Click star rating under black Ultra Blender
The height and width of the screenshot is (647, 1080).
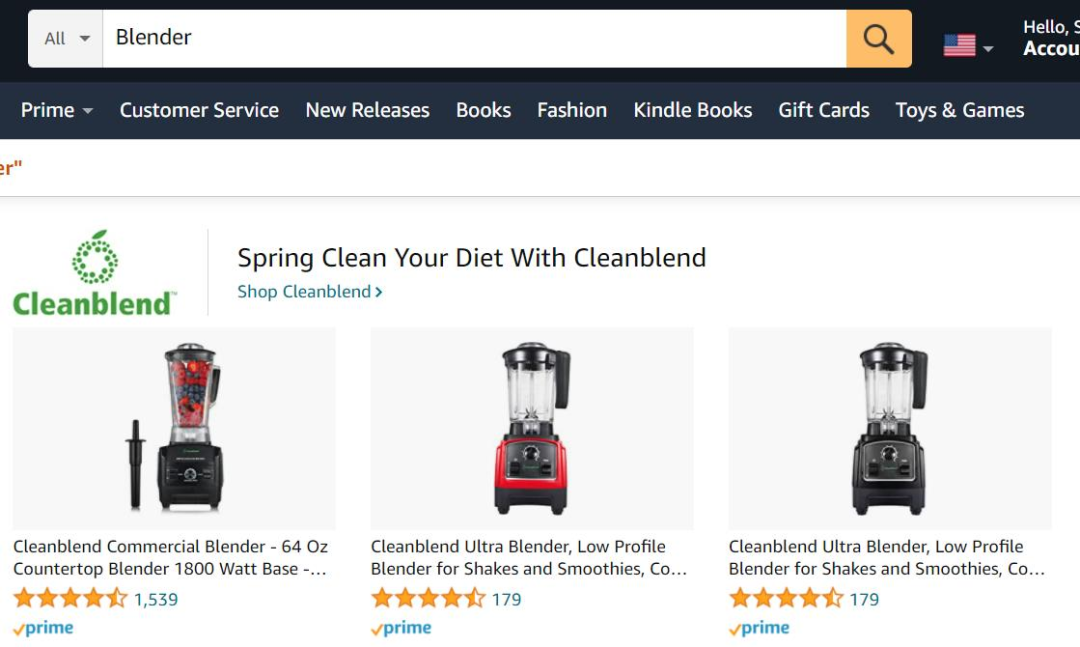pyautogui.click(x=786, y=599)
